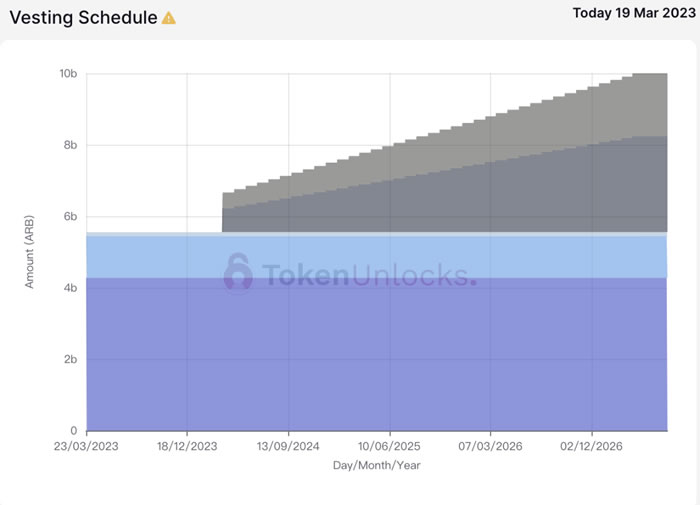Click the TokenUnlocks watermark text

[368, 274]
